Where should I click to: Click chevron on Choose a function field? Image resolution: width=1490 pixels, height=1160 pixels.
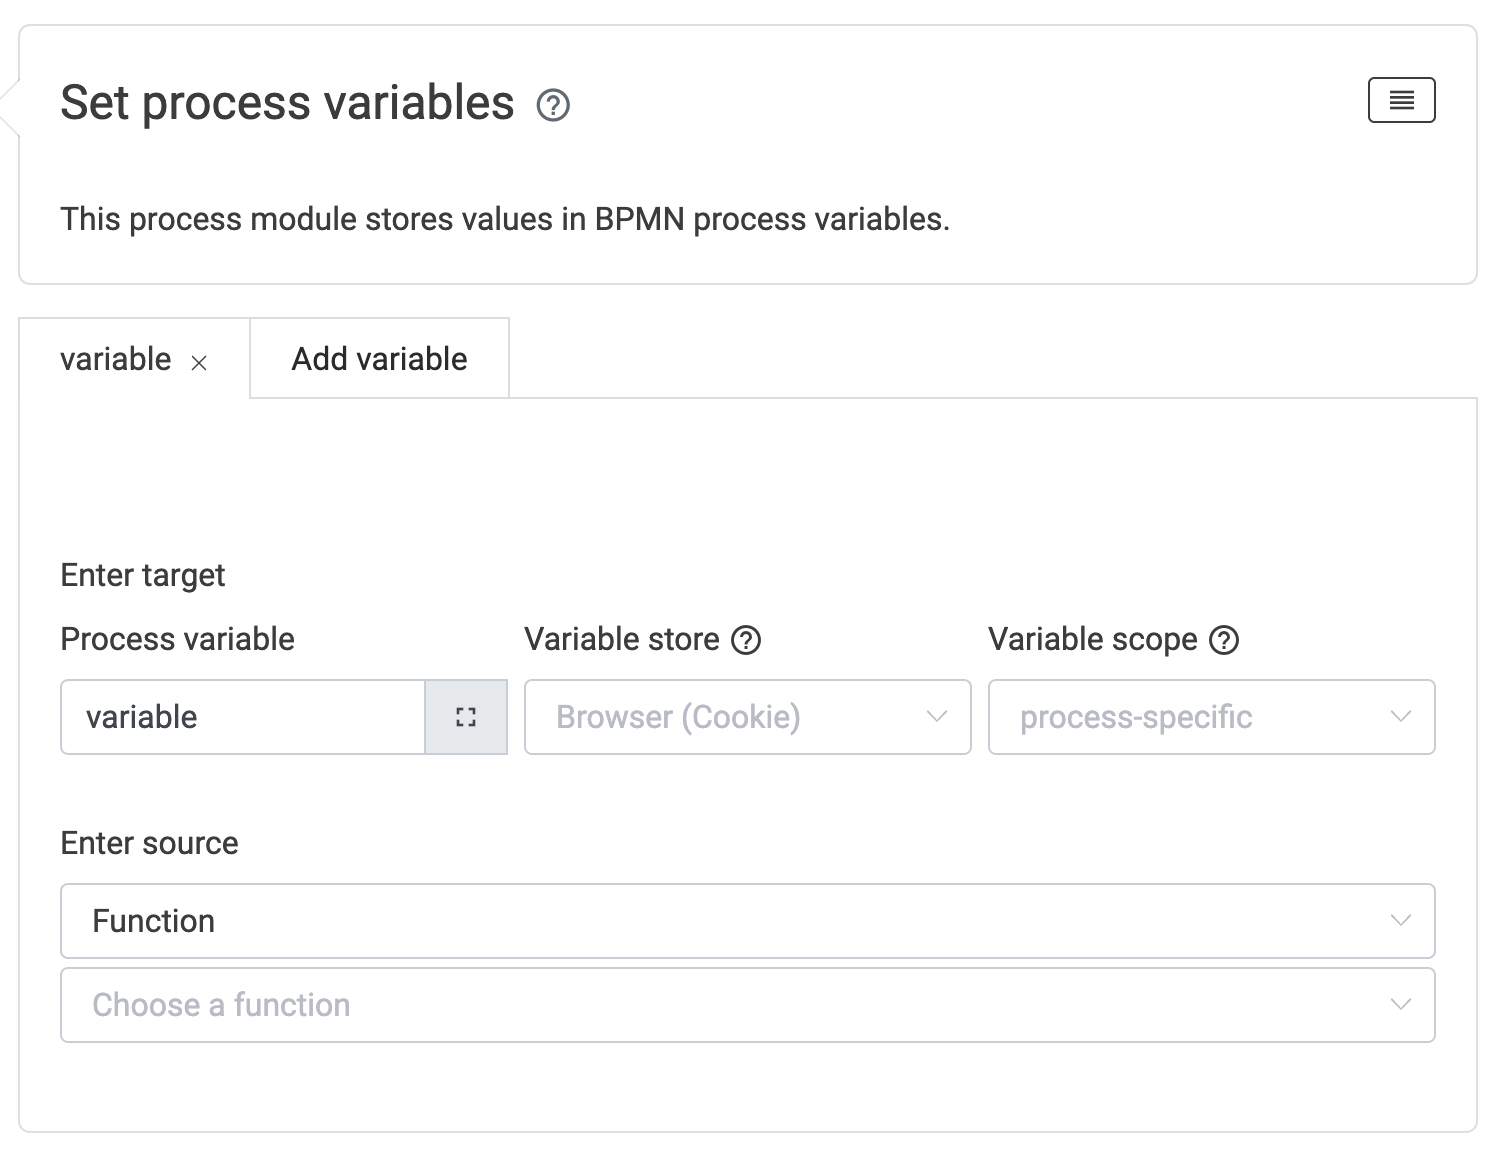click(1401, 1005)
